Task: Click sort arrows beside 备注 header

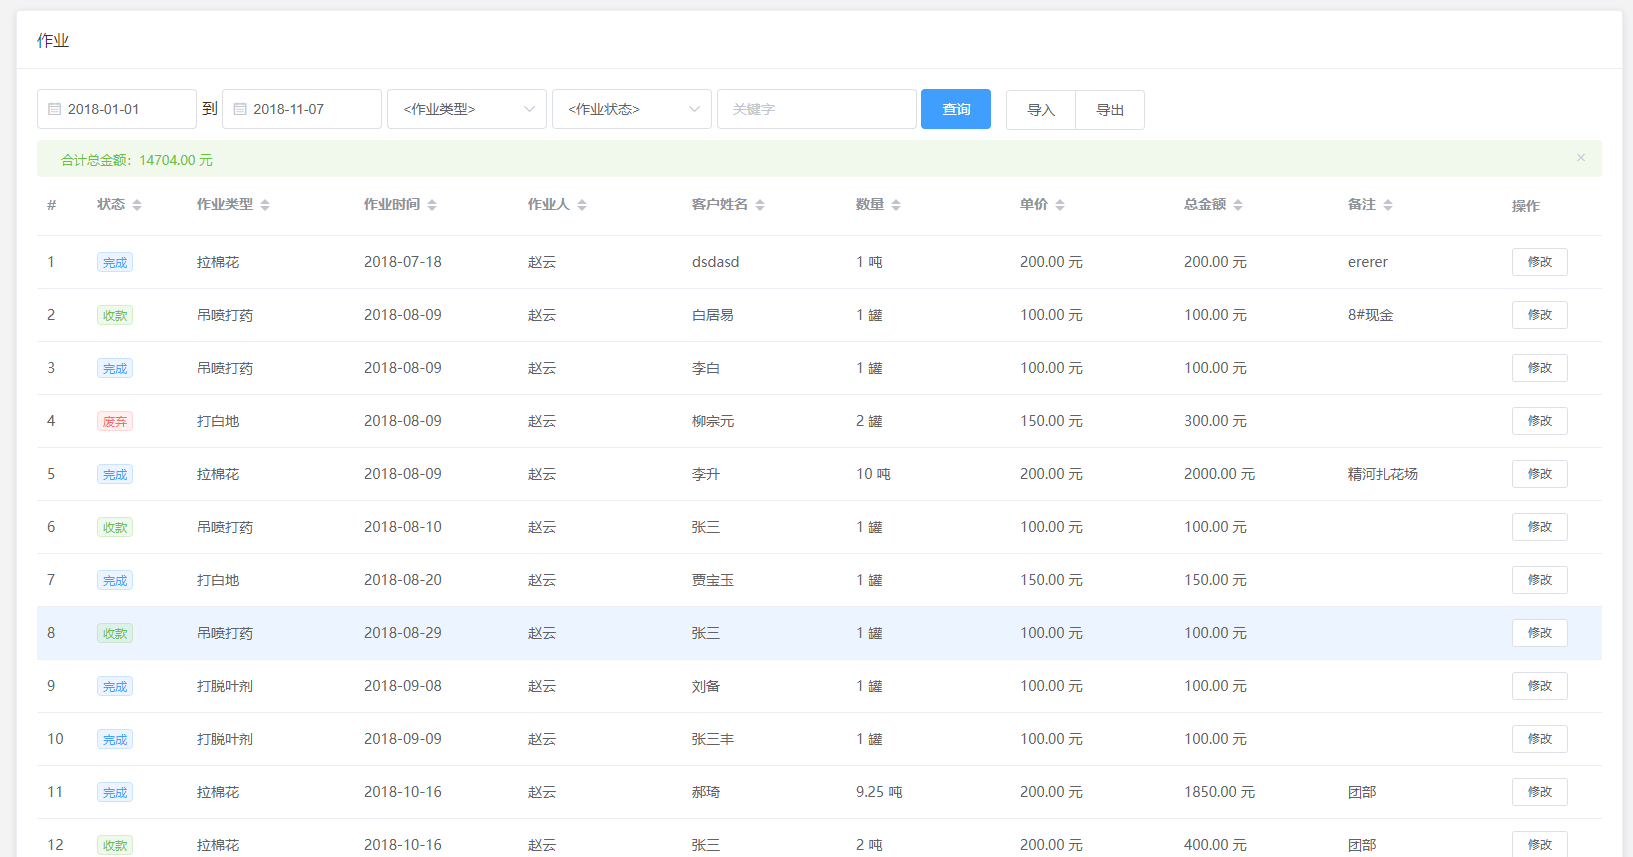Action: [x=1388, y=205]
